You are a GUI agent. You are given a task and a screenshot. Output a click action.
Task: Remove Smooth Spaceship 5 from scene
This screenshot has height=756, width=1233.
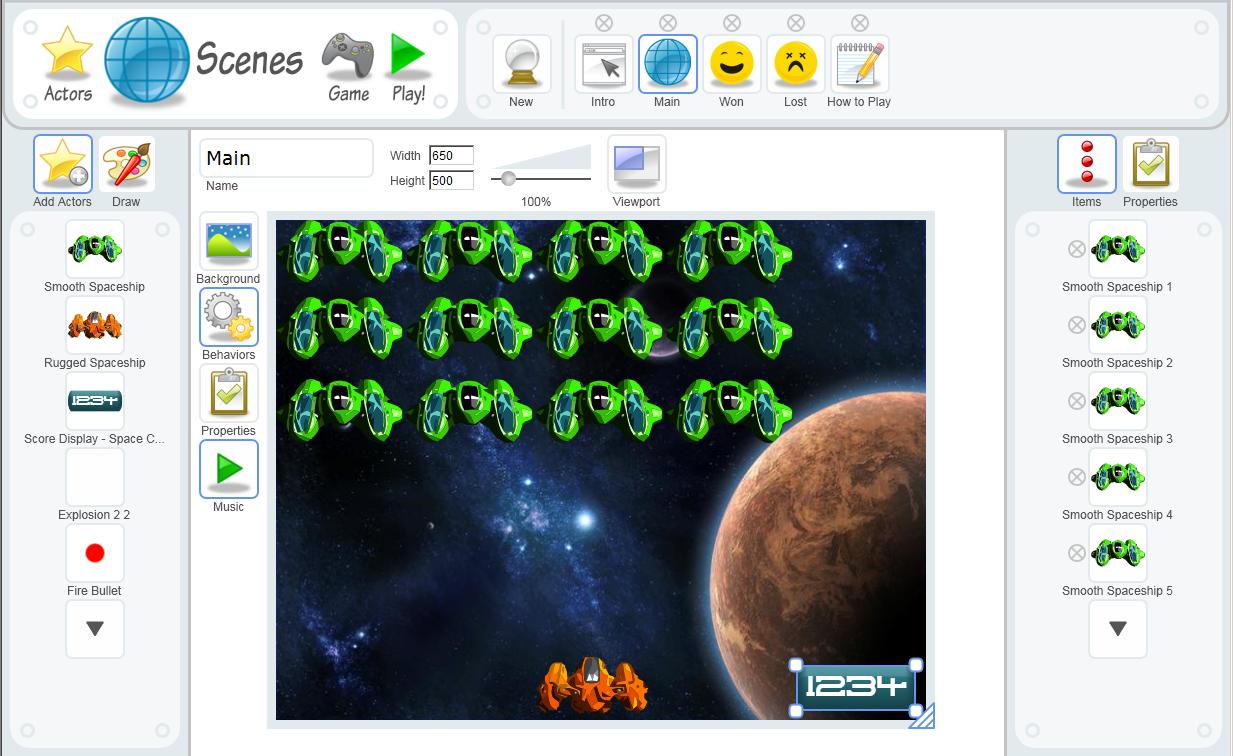click(1076, 553)
